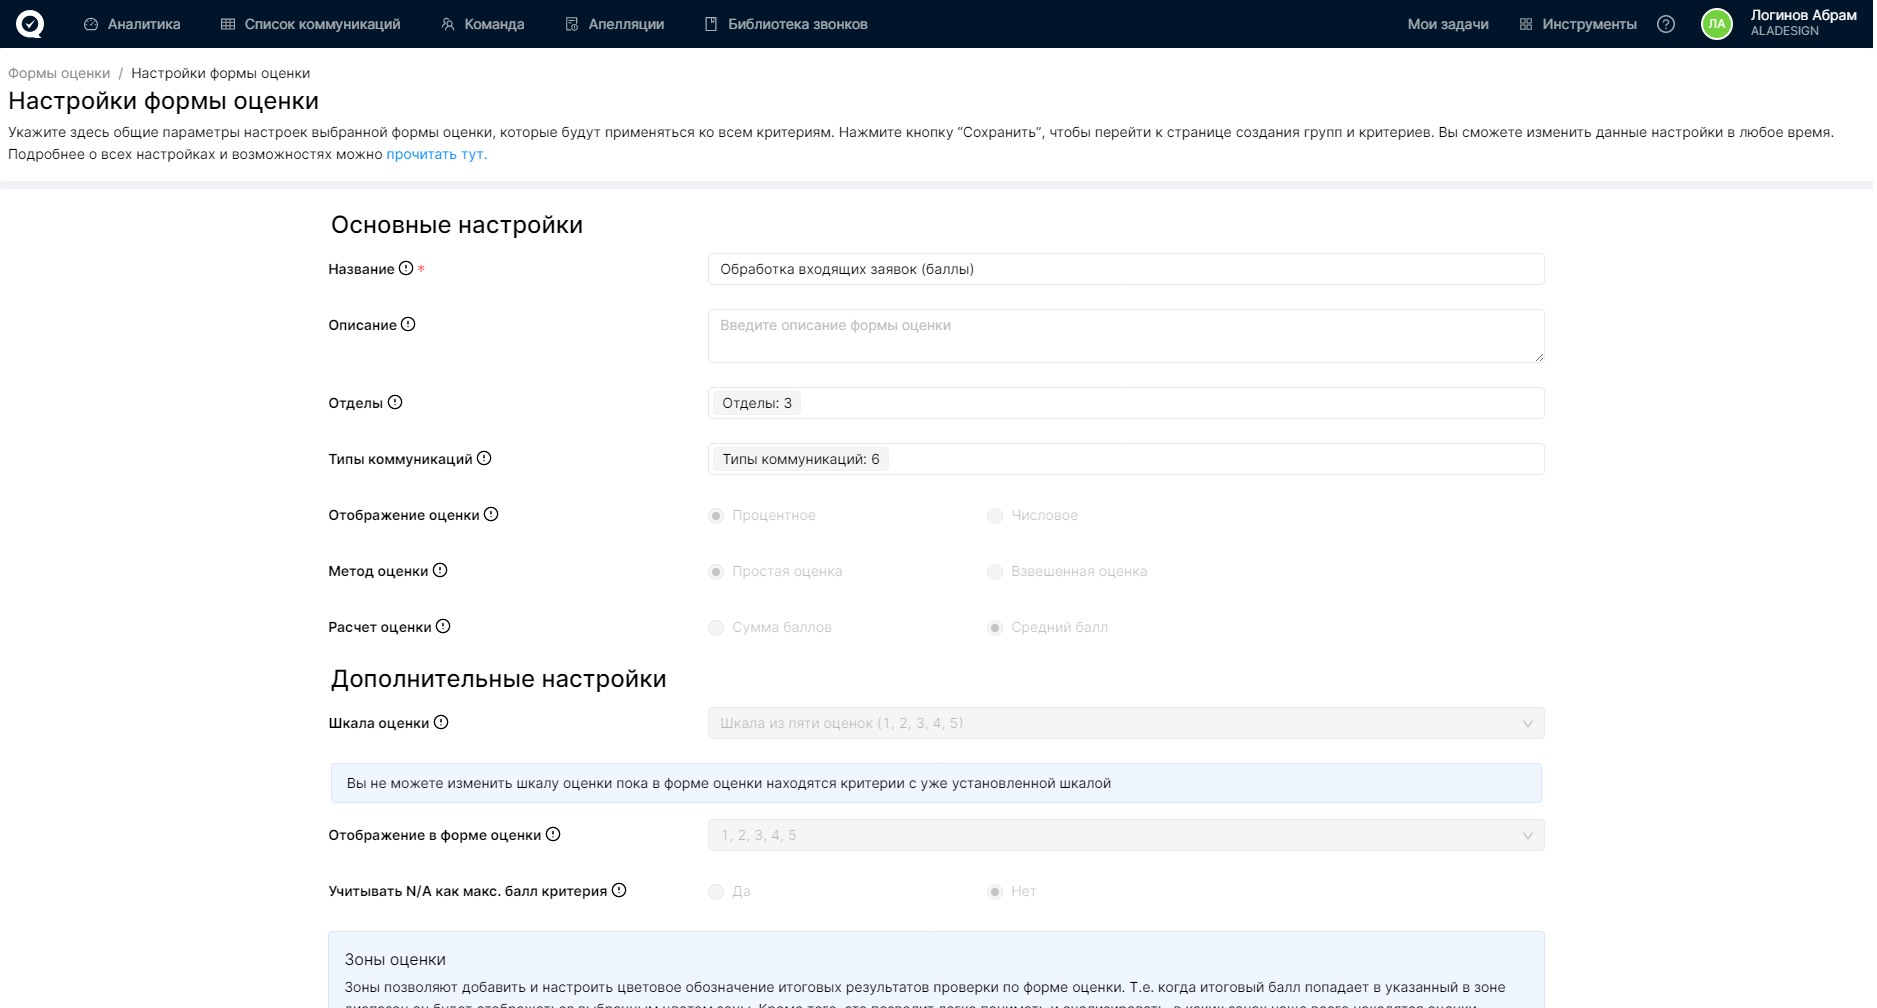The height and width of the screenshot is (1008, 1877).
Task: Click the Типы коммуникаций: 6 tag
Action: pyautogui.click(x=801, y=459)
